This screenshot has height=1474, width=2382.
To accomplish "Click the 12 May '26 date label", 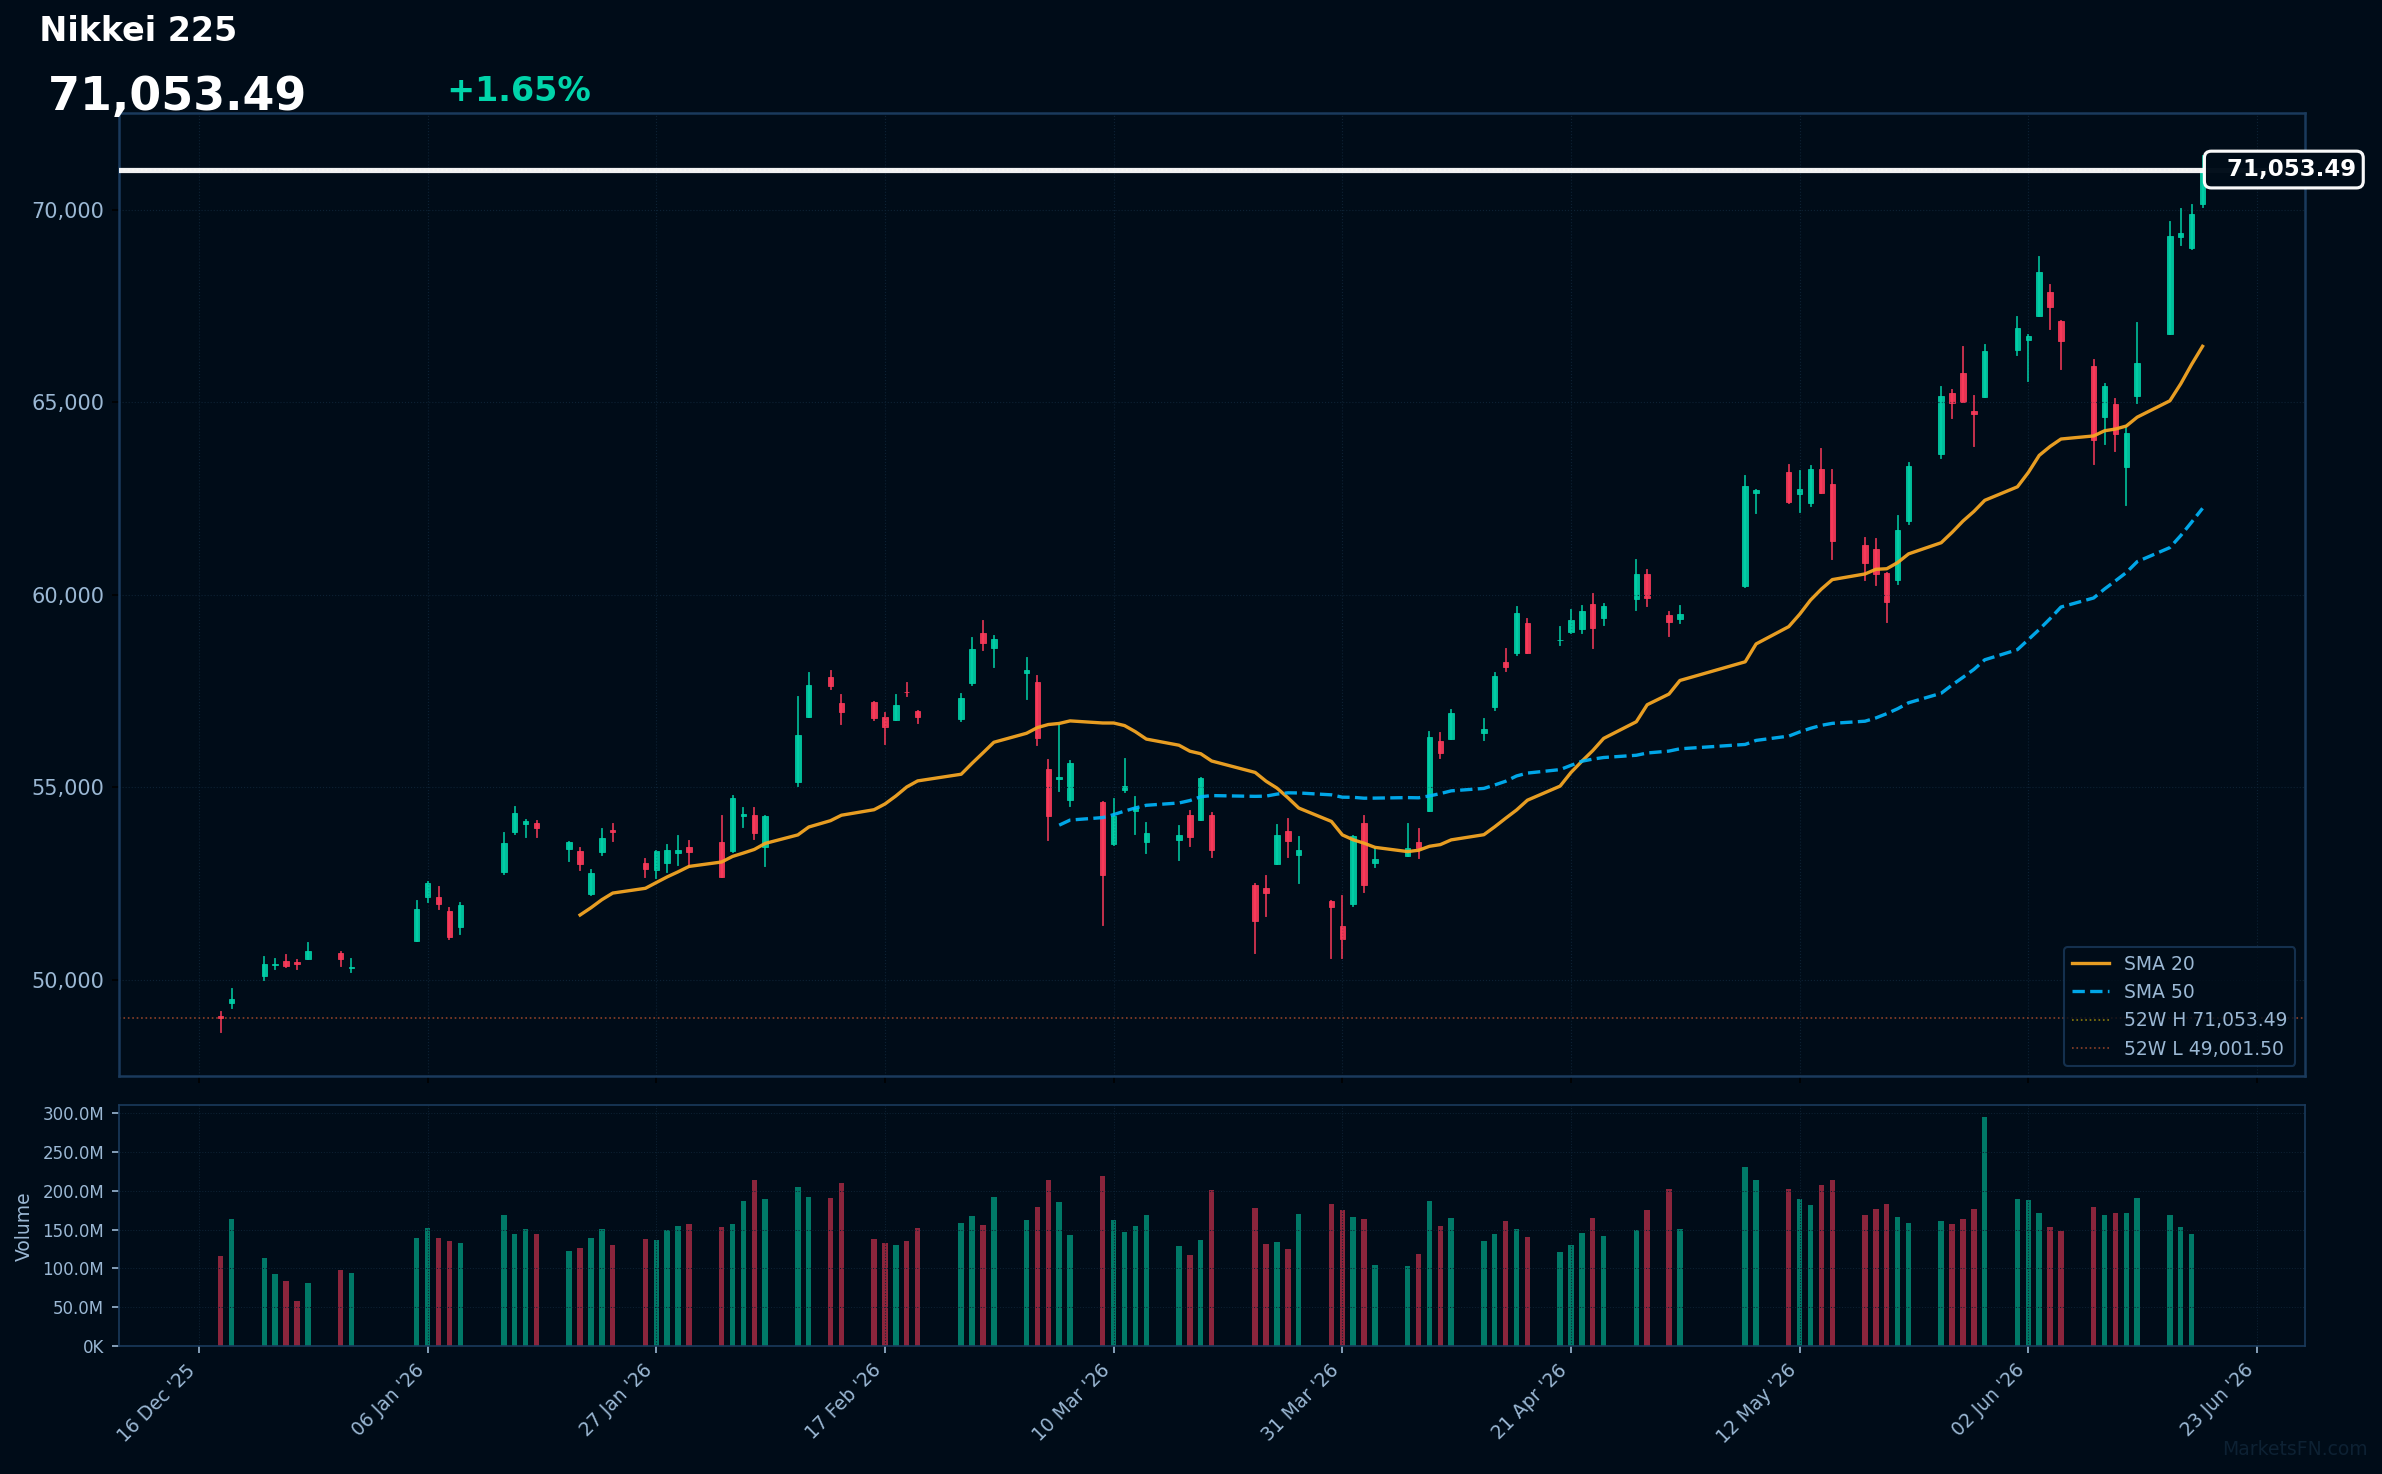I will (x=1756, y=1402).
